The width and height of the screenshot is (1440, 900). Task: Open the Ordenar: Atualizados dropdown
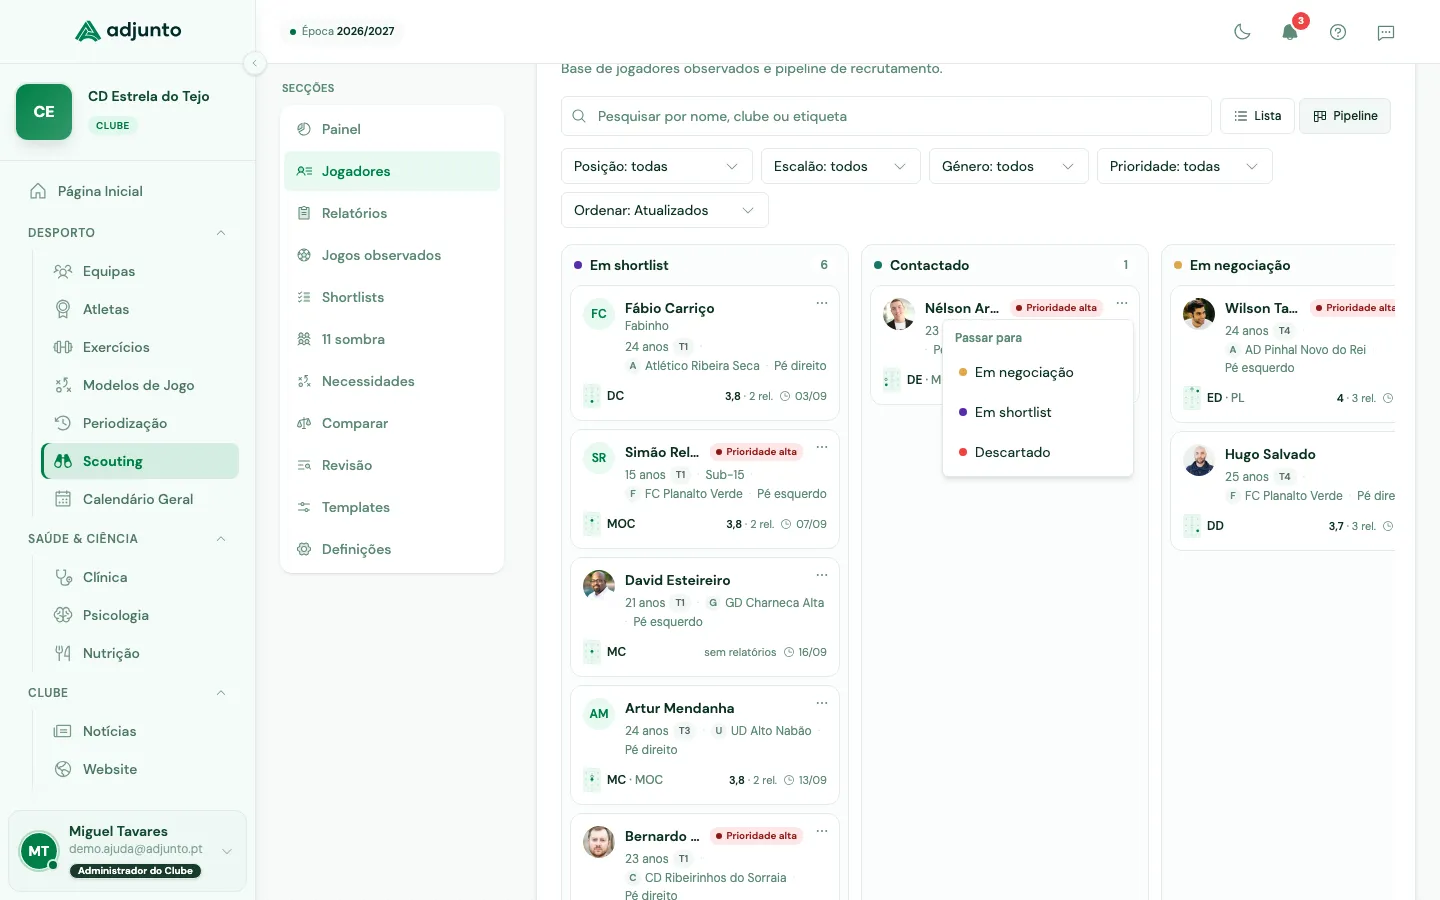[664, 210]
